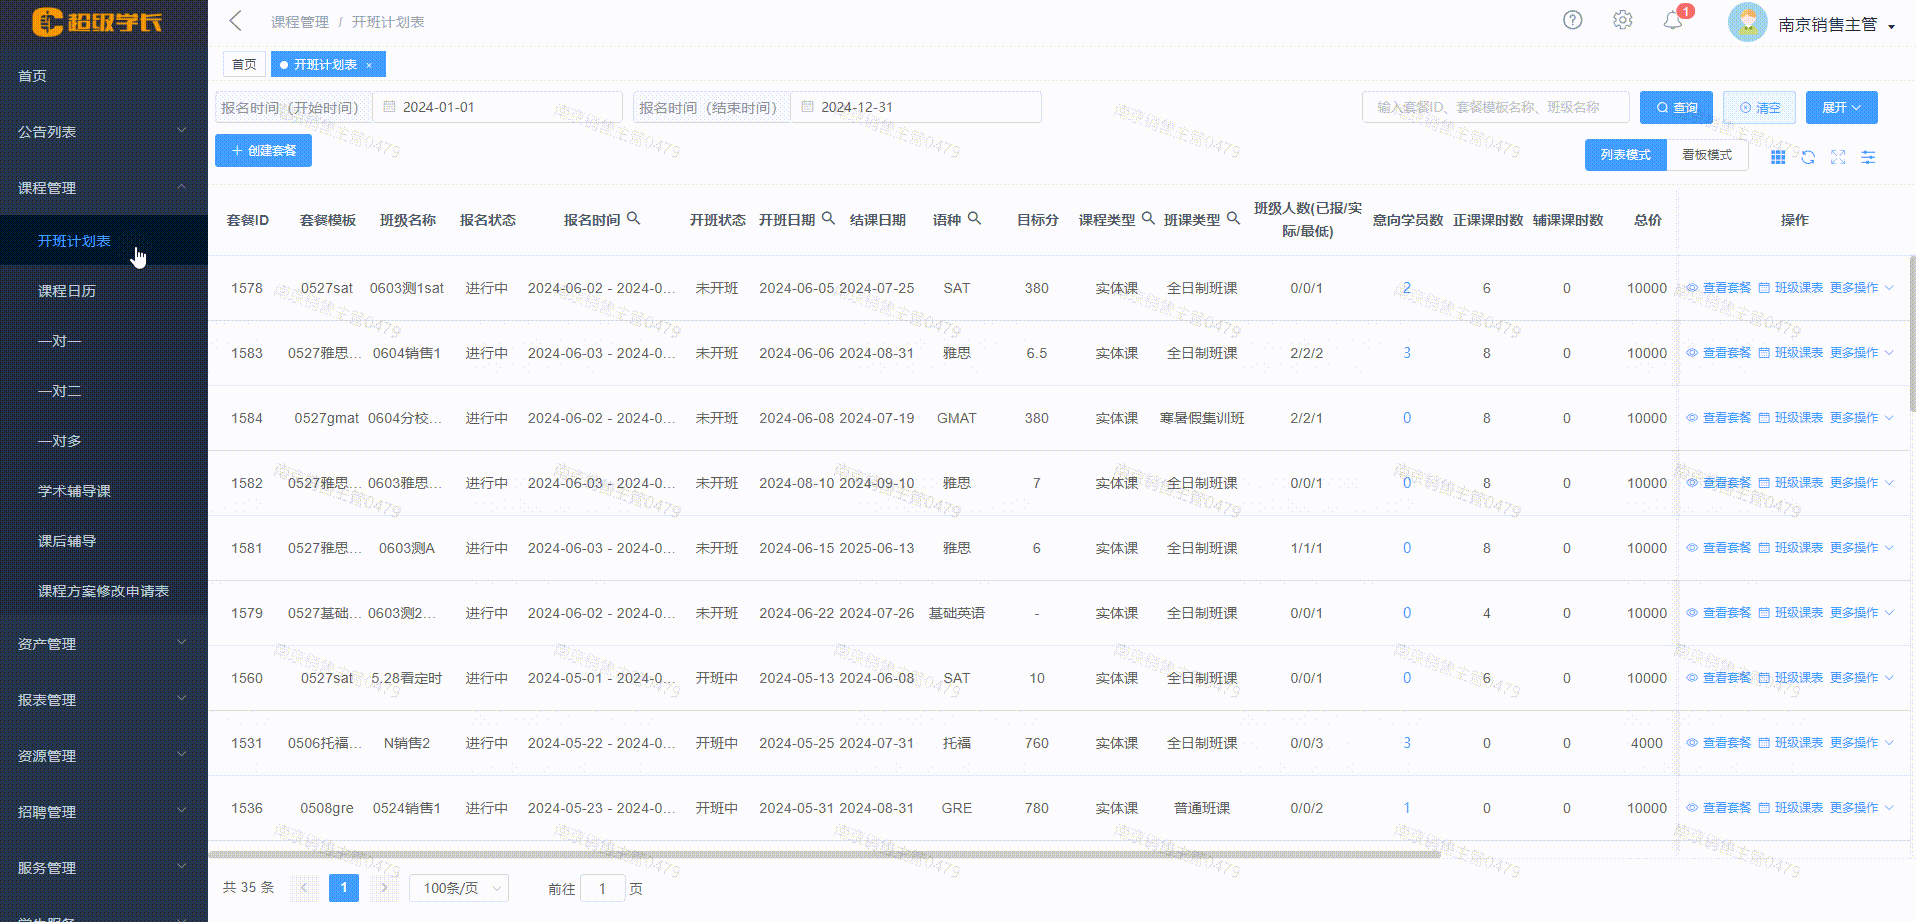Enter fullscreen using the expand arrows icon
1916x922 pixels.
tap(1838, 157)
